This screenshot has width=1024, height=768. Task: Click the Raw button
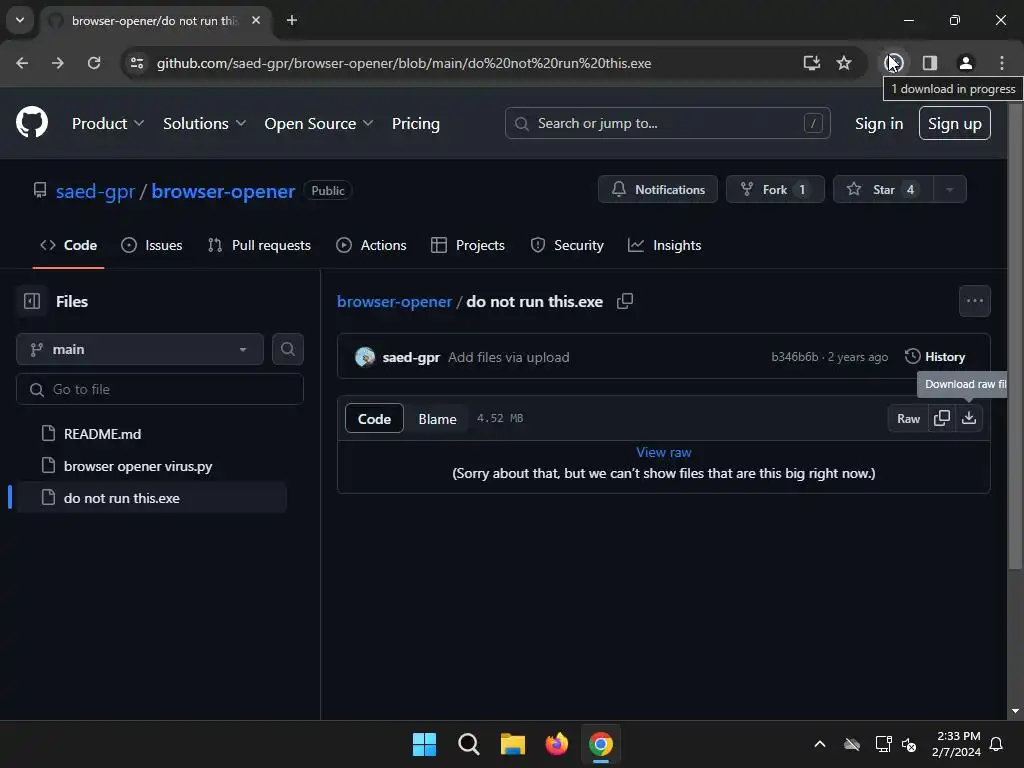point(908,419)
